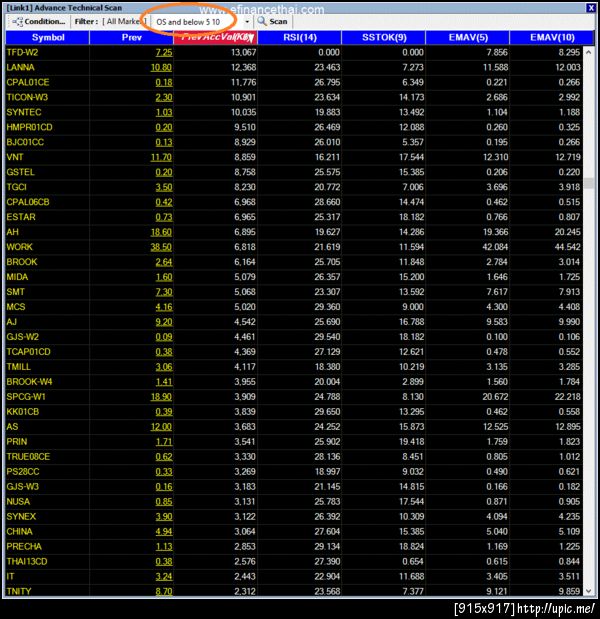
Task: Select symbol PS28CC
Action: (x=22, y=472)
